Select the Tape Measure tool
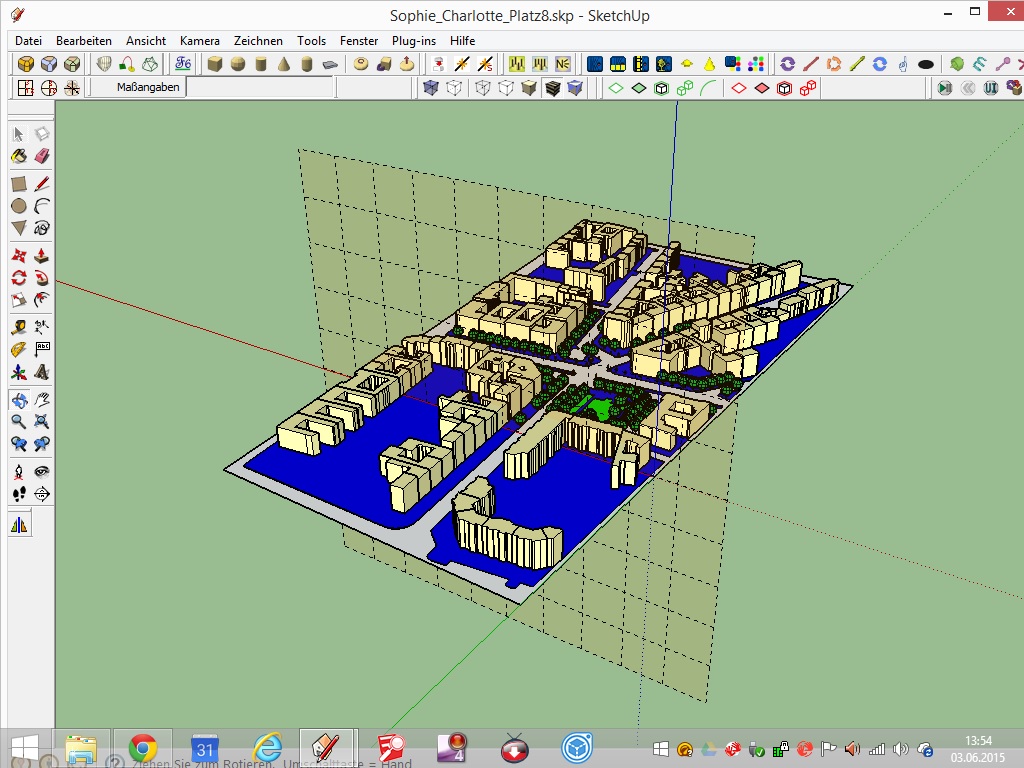Image resolution: width=1024 pixels, height=768 pixels. (x=19, y=327)
